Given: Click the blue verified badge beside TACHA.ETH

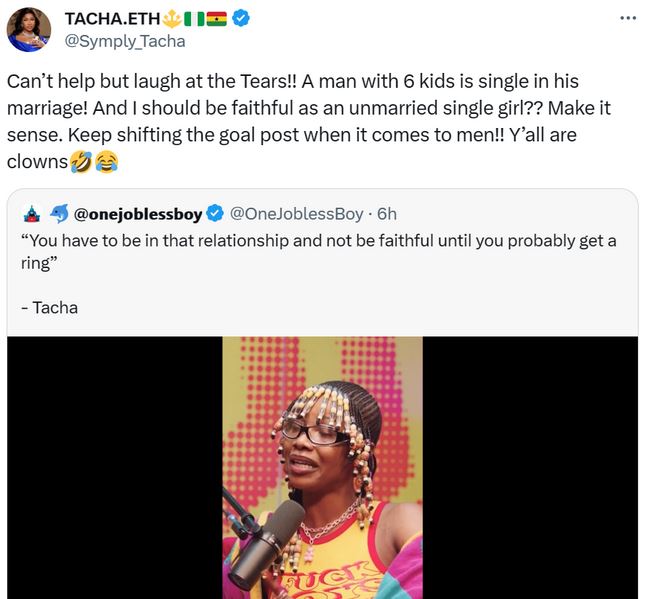Looking at the screenshot, I should click(x=242, y=18).
